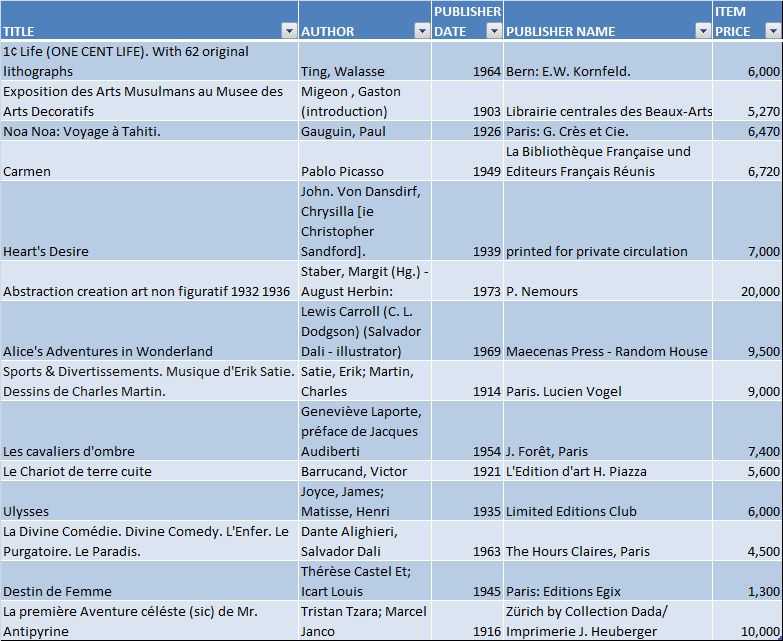Screen dimensions: 783x641
Task: Click 'Librairie centrales des Beaux-Arts' cell
Action: coord(608,101)
